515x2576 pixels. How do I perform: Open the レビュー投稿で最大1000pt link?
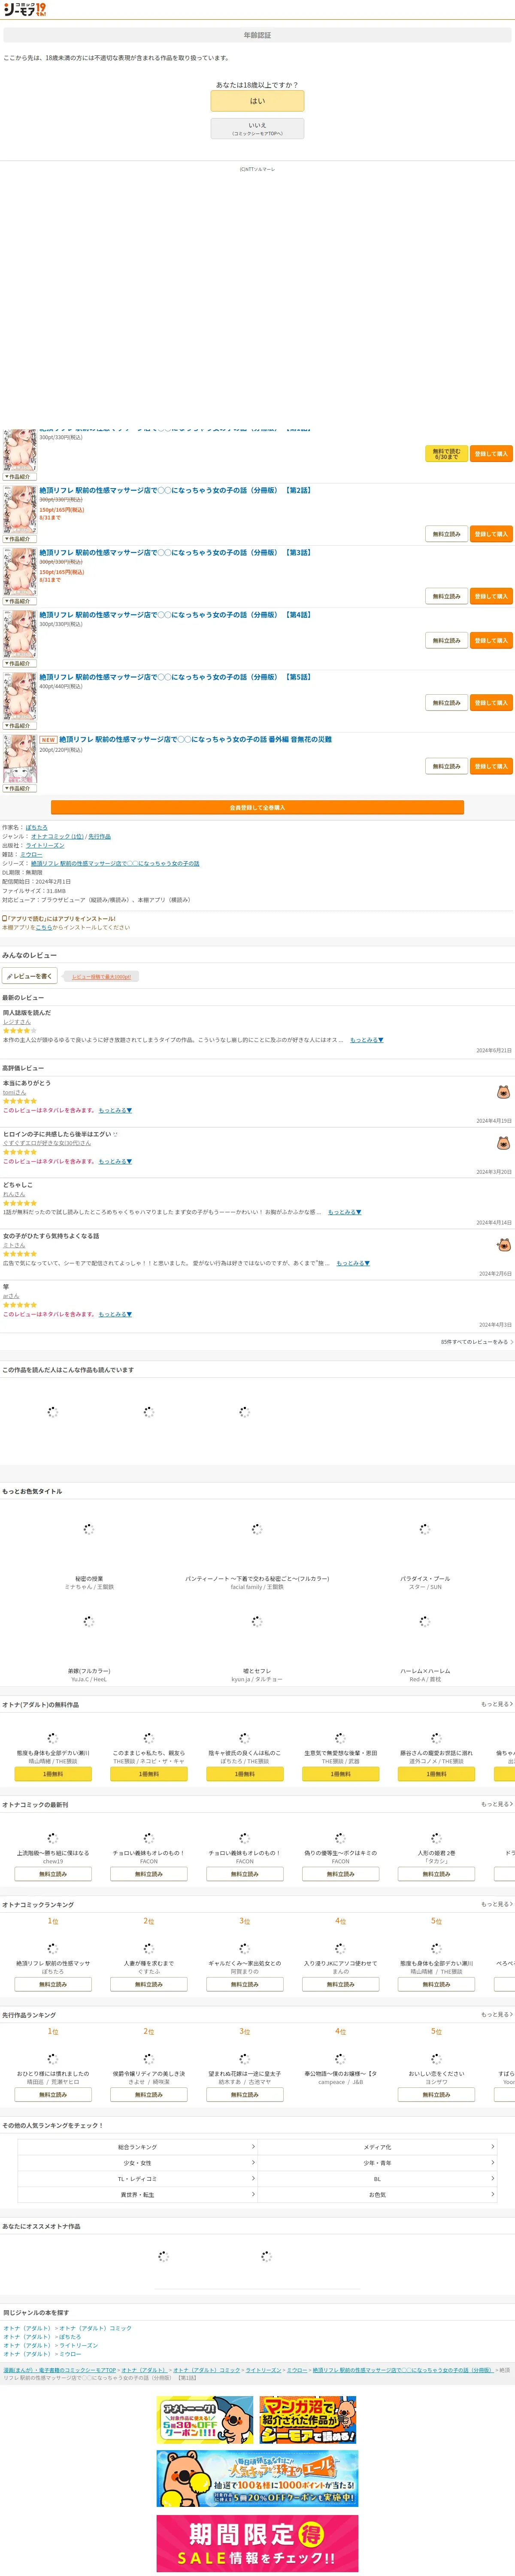click(101, 977)
